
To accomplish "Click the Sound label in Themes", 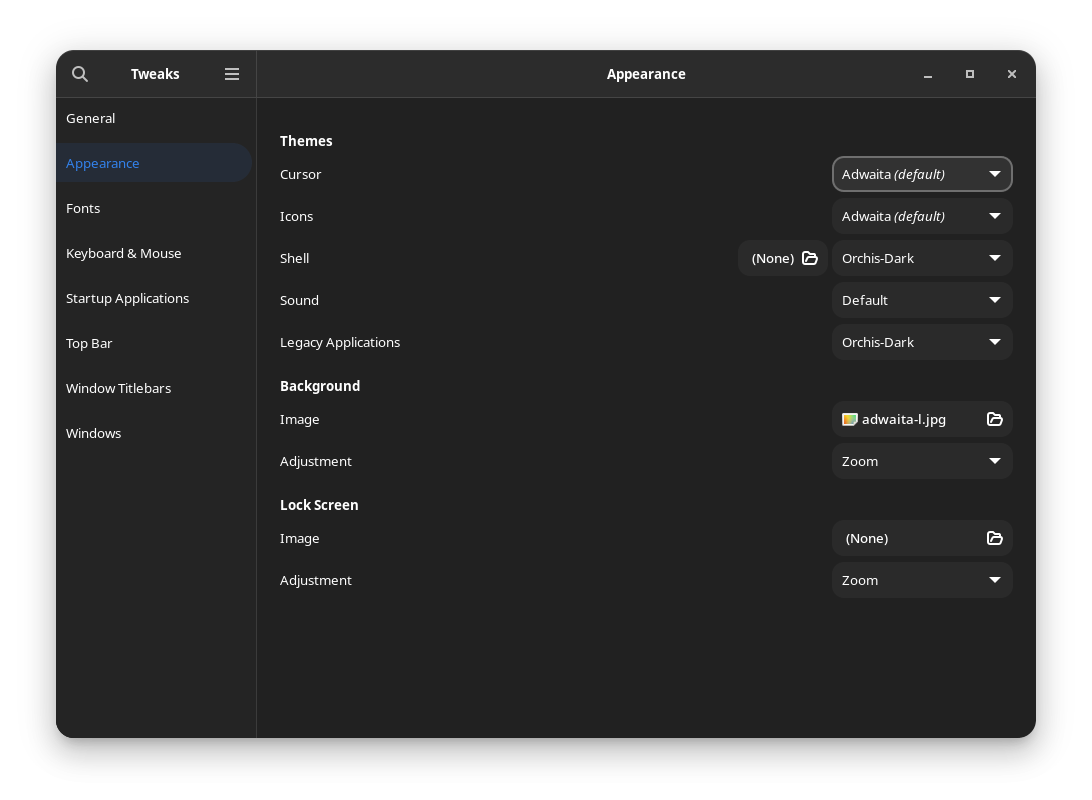I will [x=299, y=301].
